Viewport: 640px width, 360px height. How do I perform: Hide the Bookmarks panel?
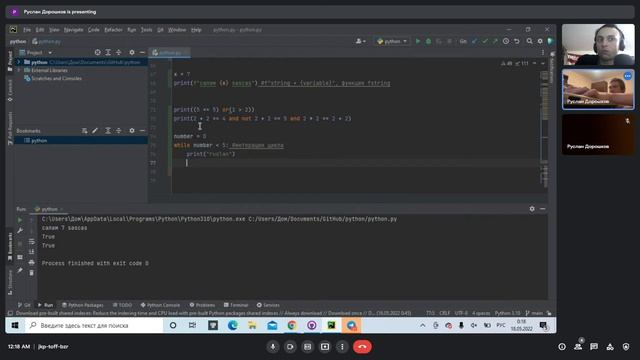142,131
